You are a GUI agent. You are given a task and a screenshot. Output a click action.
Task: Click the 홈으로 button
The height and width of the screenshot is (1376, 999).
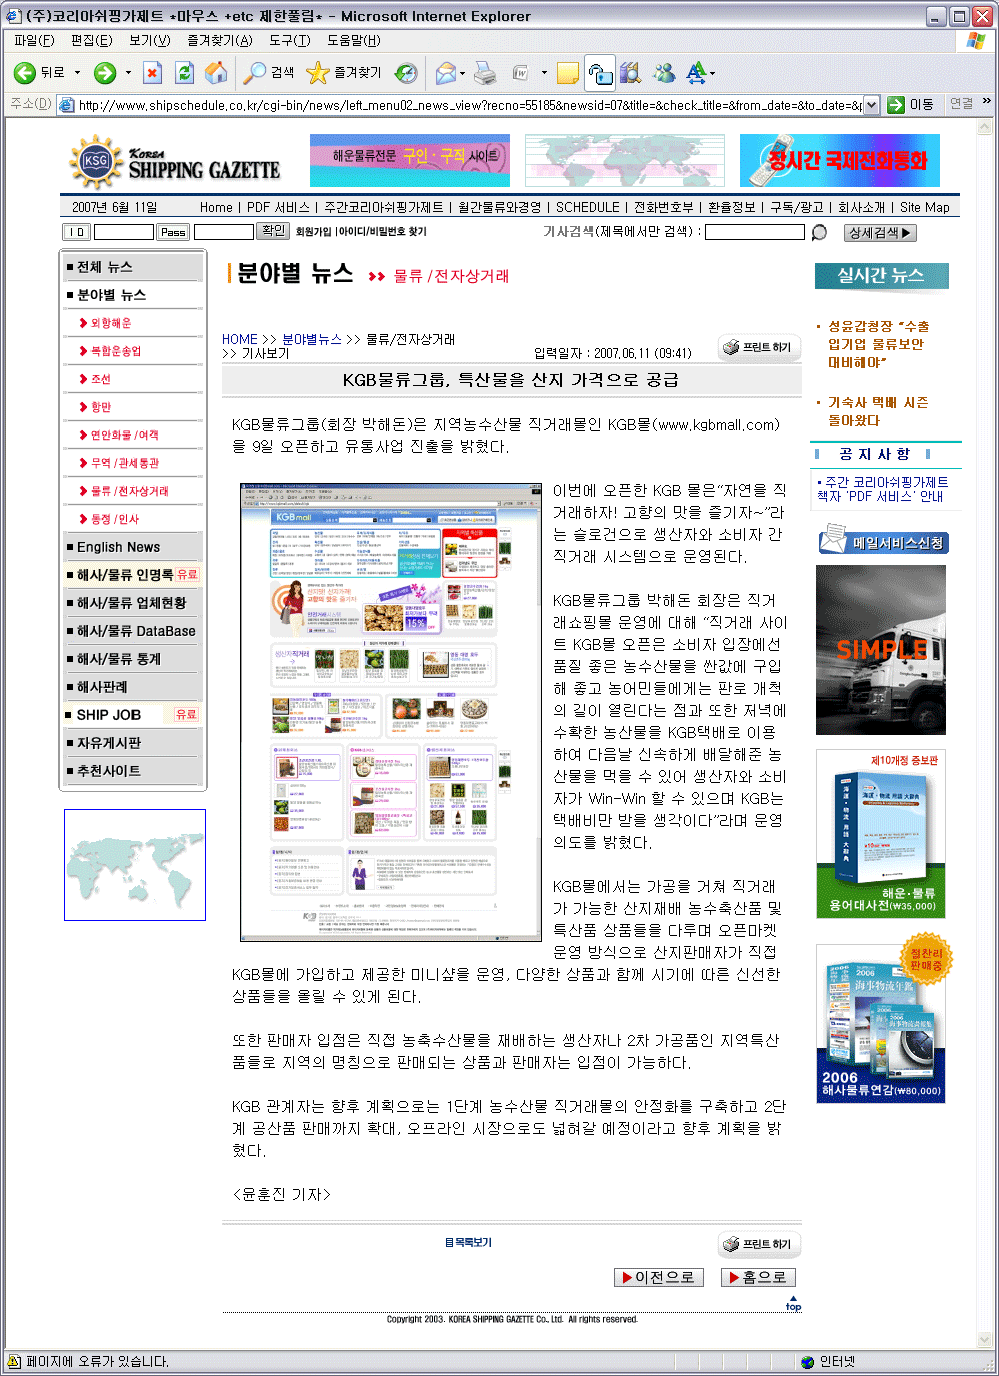pyautogui.click(x=759, y=1277)
